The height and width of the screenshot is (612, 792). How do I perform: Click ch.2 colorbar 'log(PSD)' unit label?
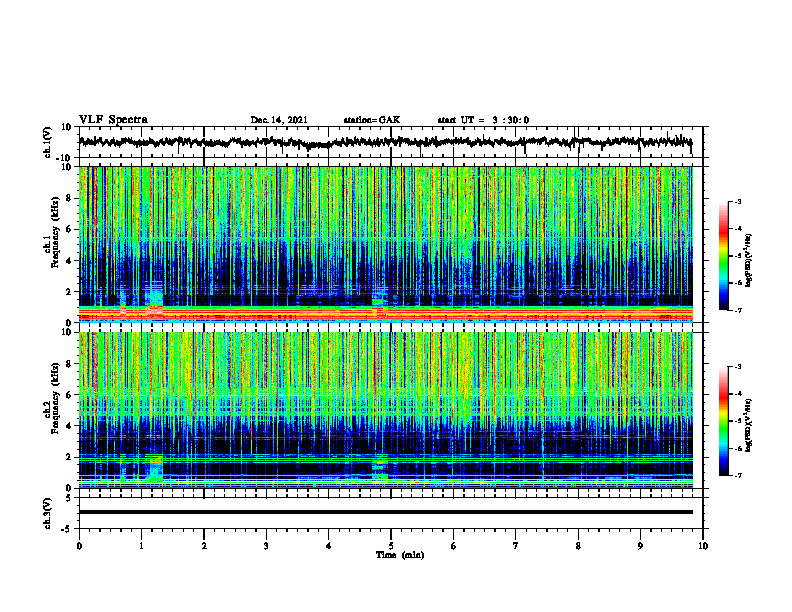749,425
